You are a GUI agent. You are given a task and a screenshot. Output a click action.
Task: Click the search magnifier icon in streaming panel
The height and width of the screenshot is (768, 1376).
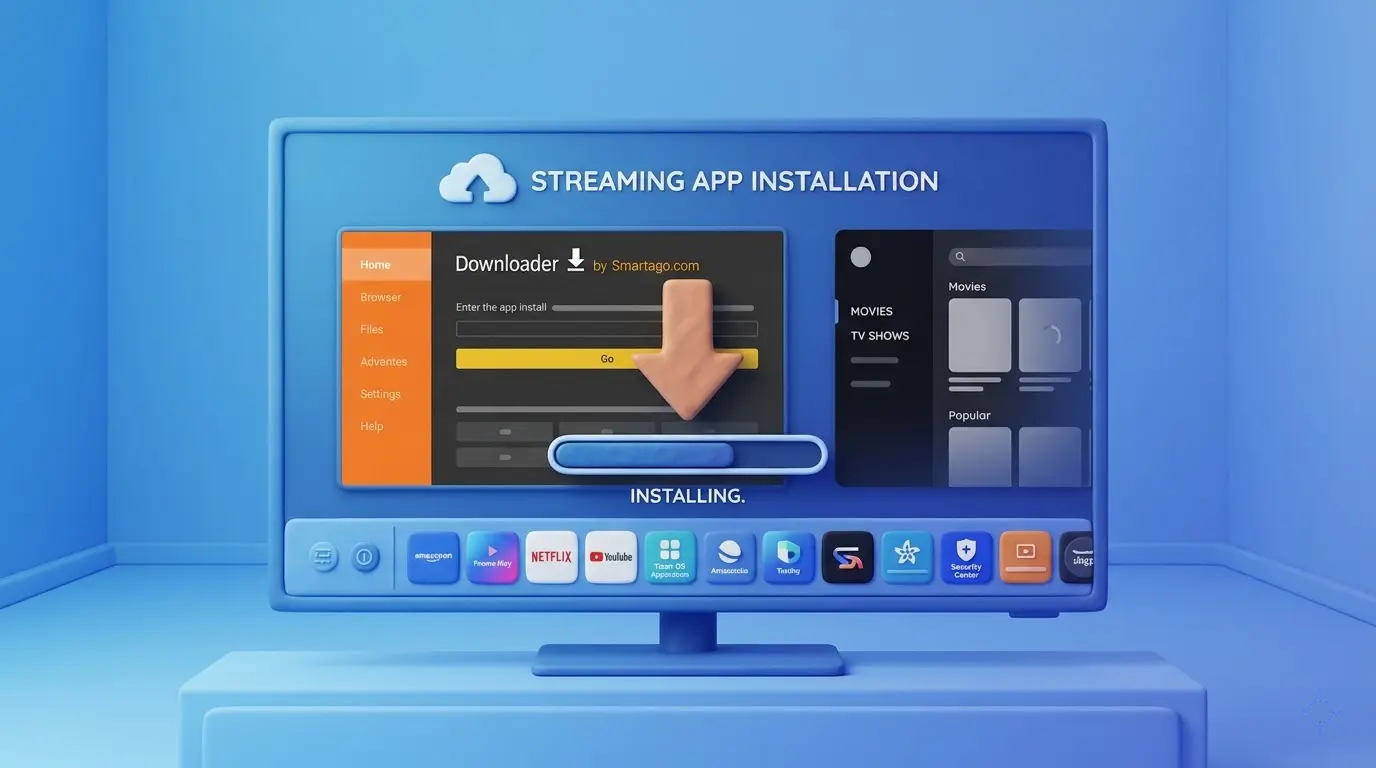point(960,257)
